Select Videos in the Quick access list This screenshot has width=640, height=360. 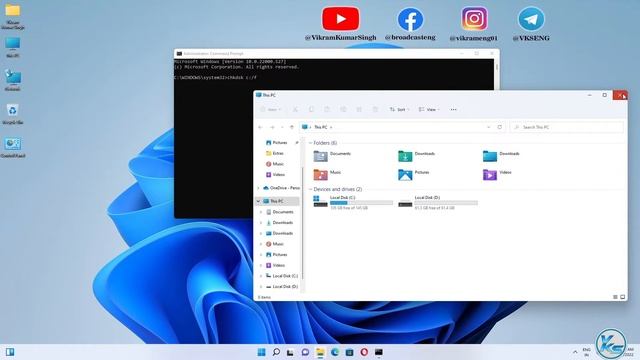tap(278, 174)
